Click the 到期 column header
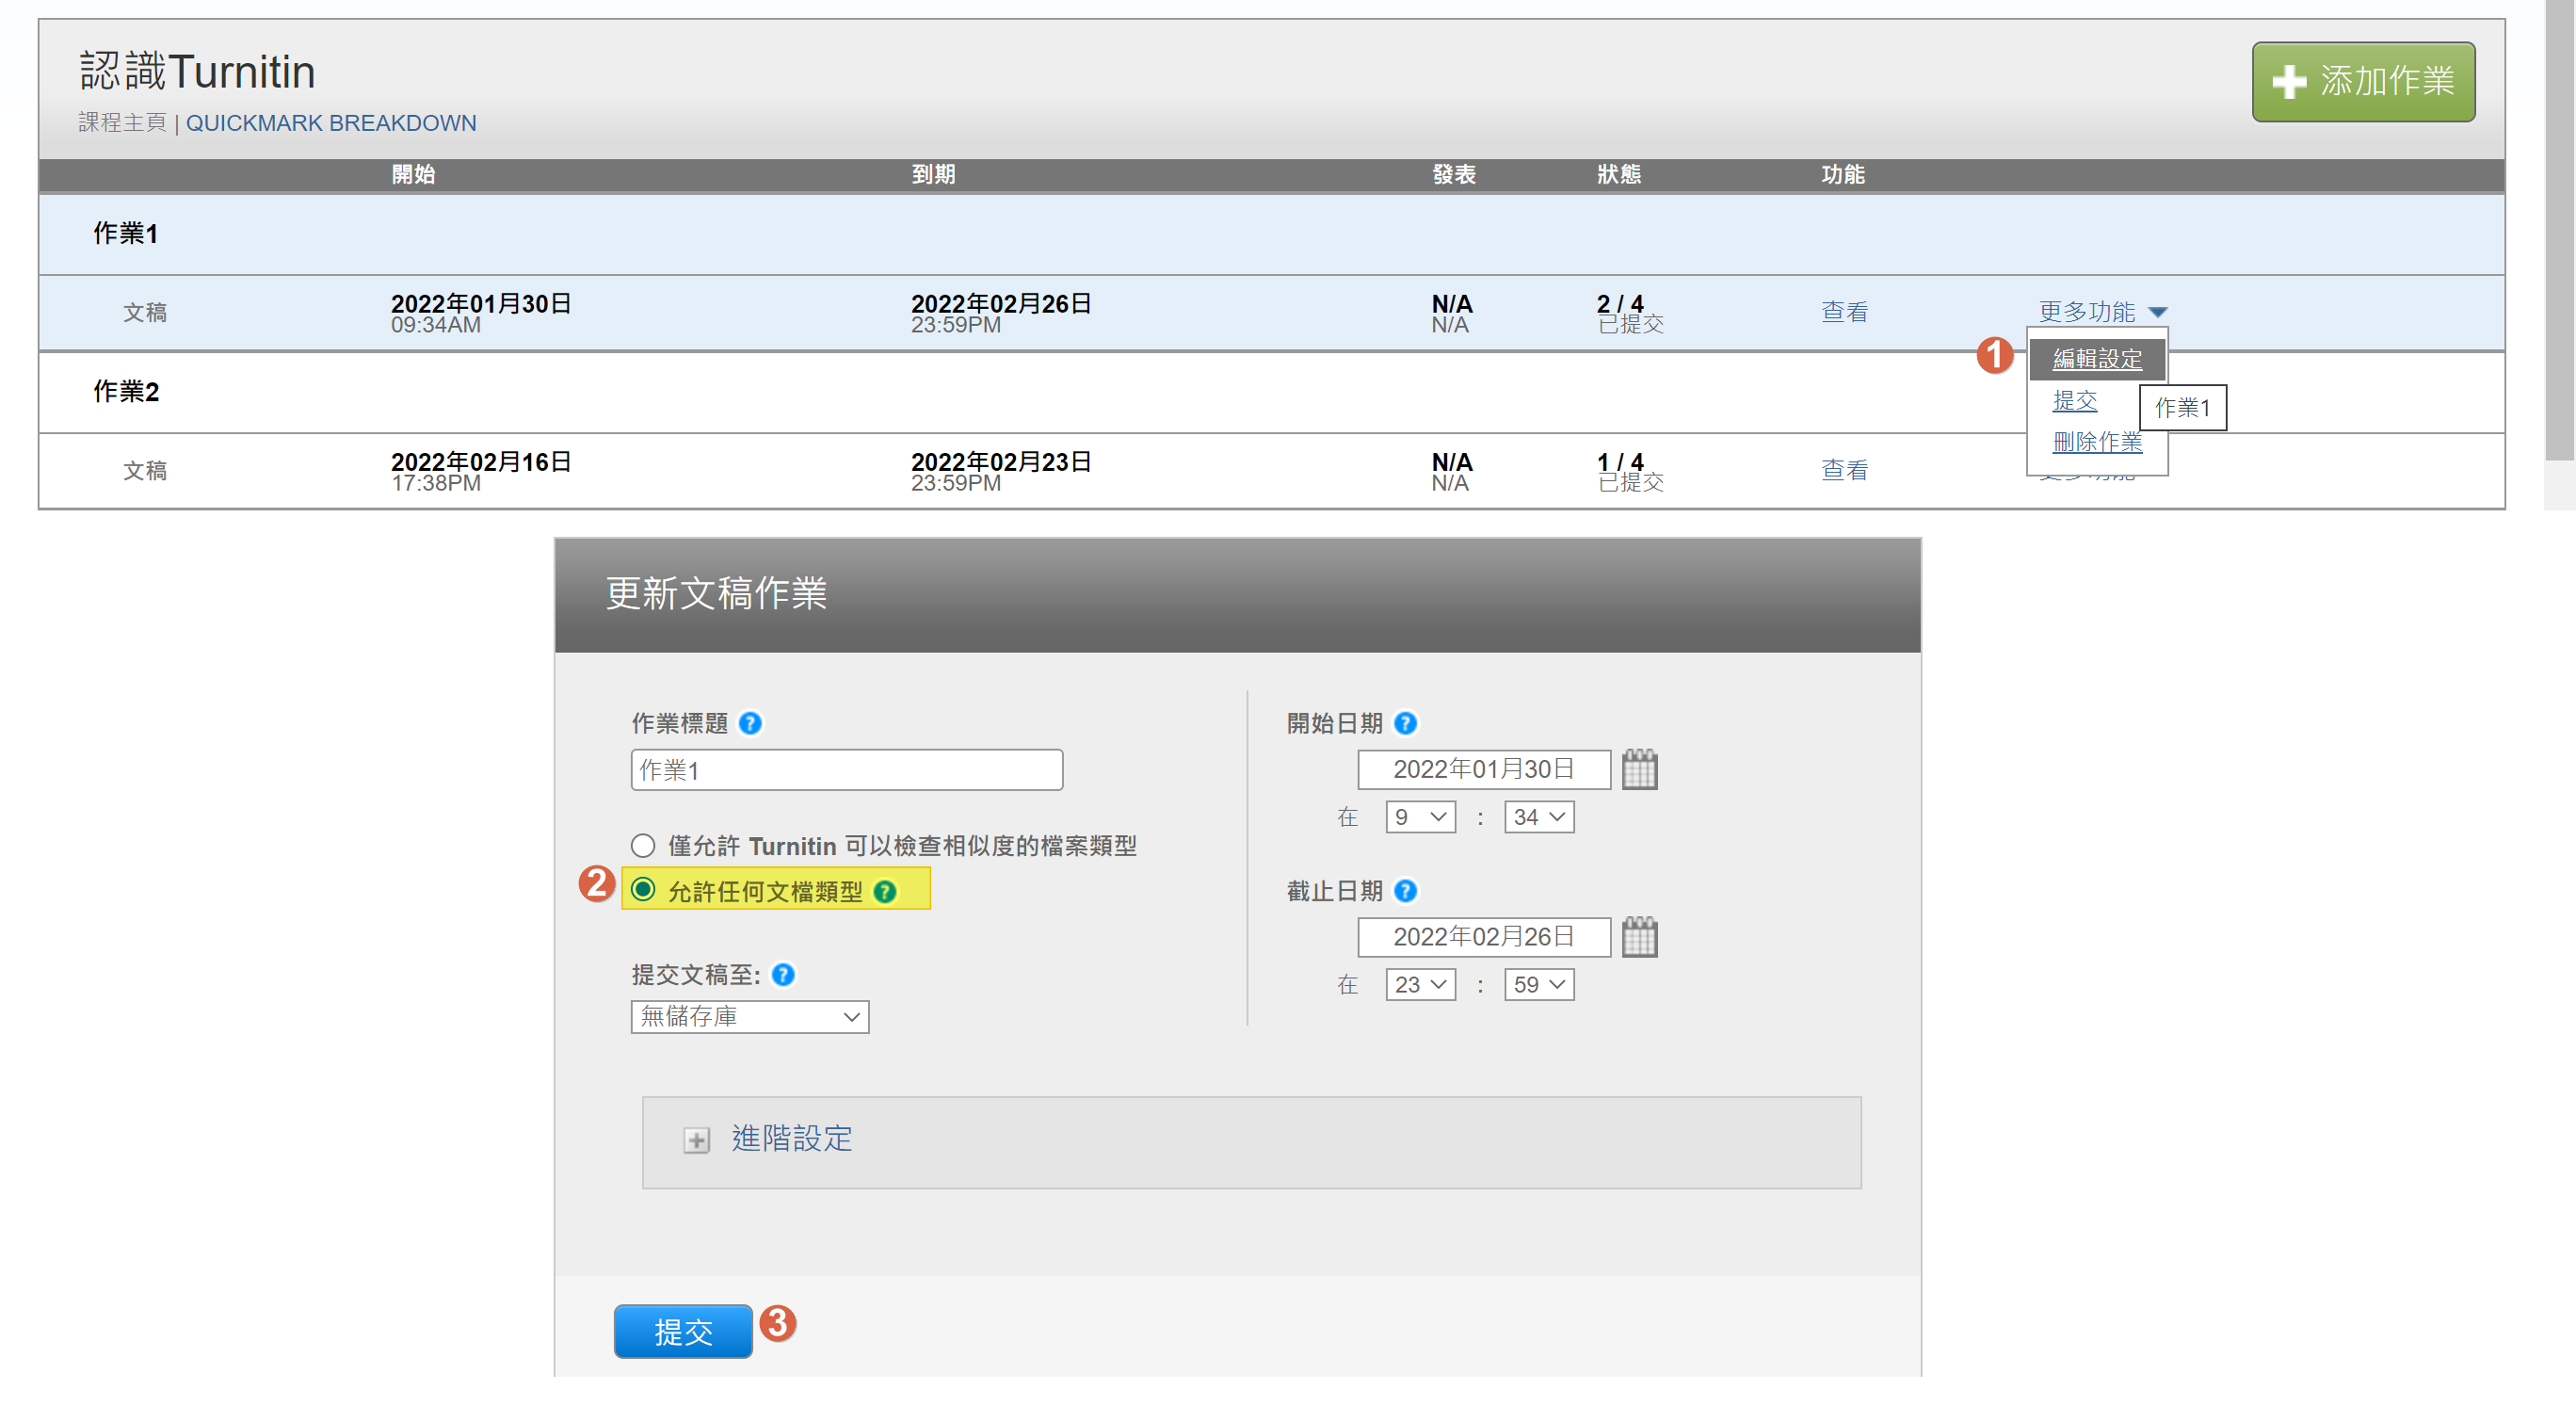The height and width of the screenshot is (1406, 2576). point(933,175)
